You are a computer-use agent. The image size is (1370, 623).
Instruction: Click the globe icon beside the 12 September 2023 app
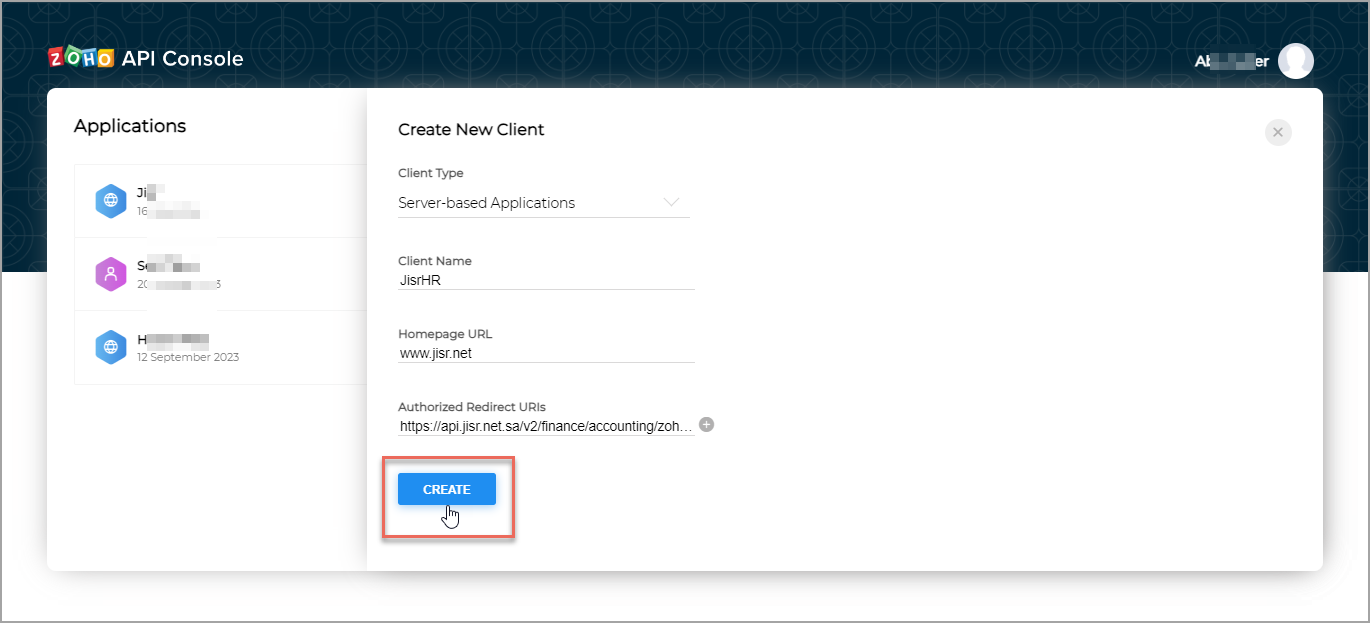110,347
